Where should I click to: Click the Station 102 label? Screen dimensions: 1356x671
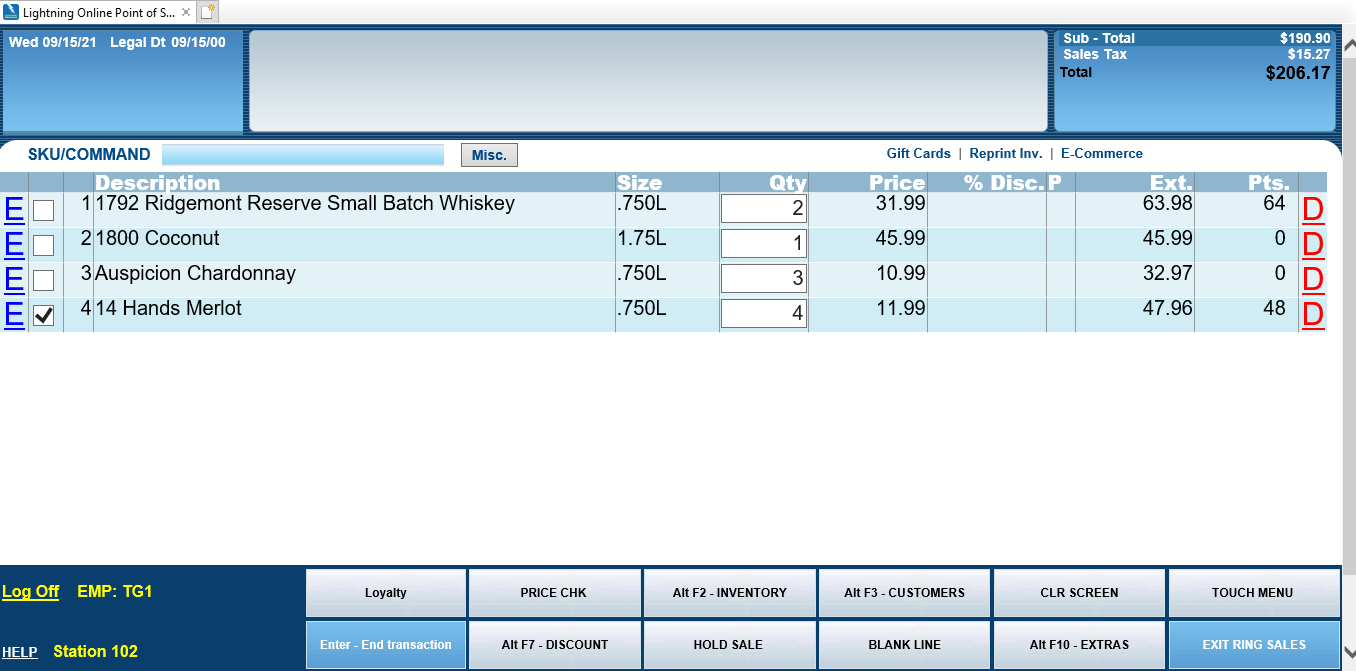95,651
